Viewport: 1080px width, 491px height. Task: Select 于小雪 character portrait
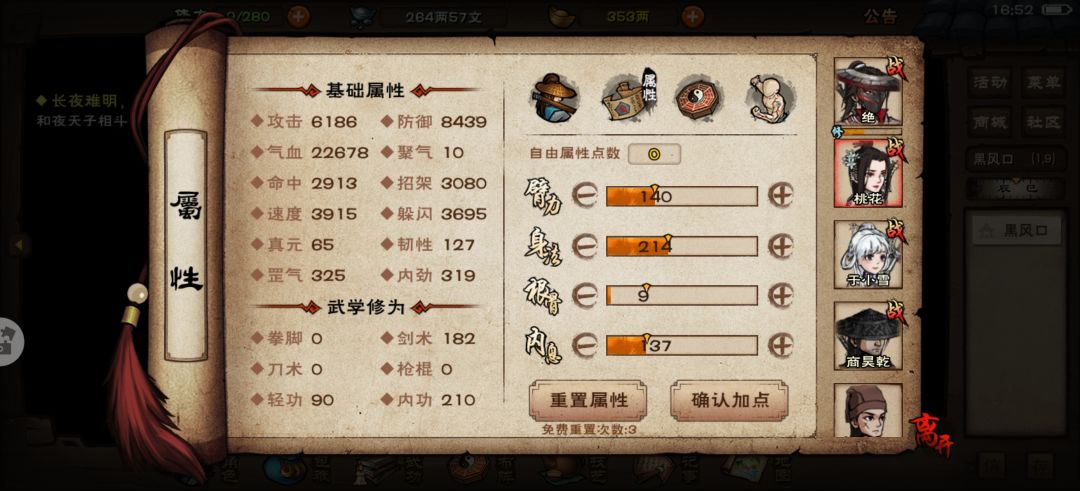pos(868,254)
